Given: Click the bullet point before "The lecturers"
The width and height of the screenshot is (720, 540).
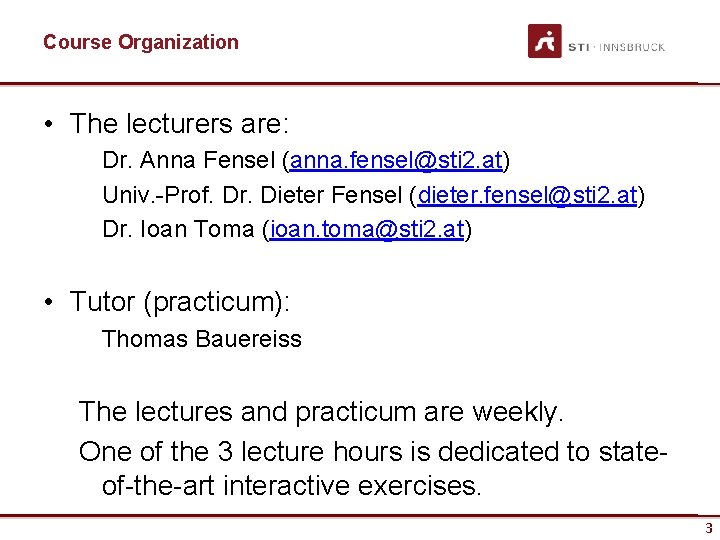Looking at the screenshot, I should click(x=49, y=124).
